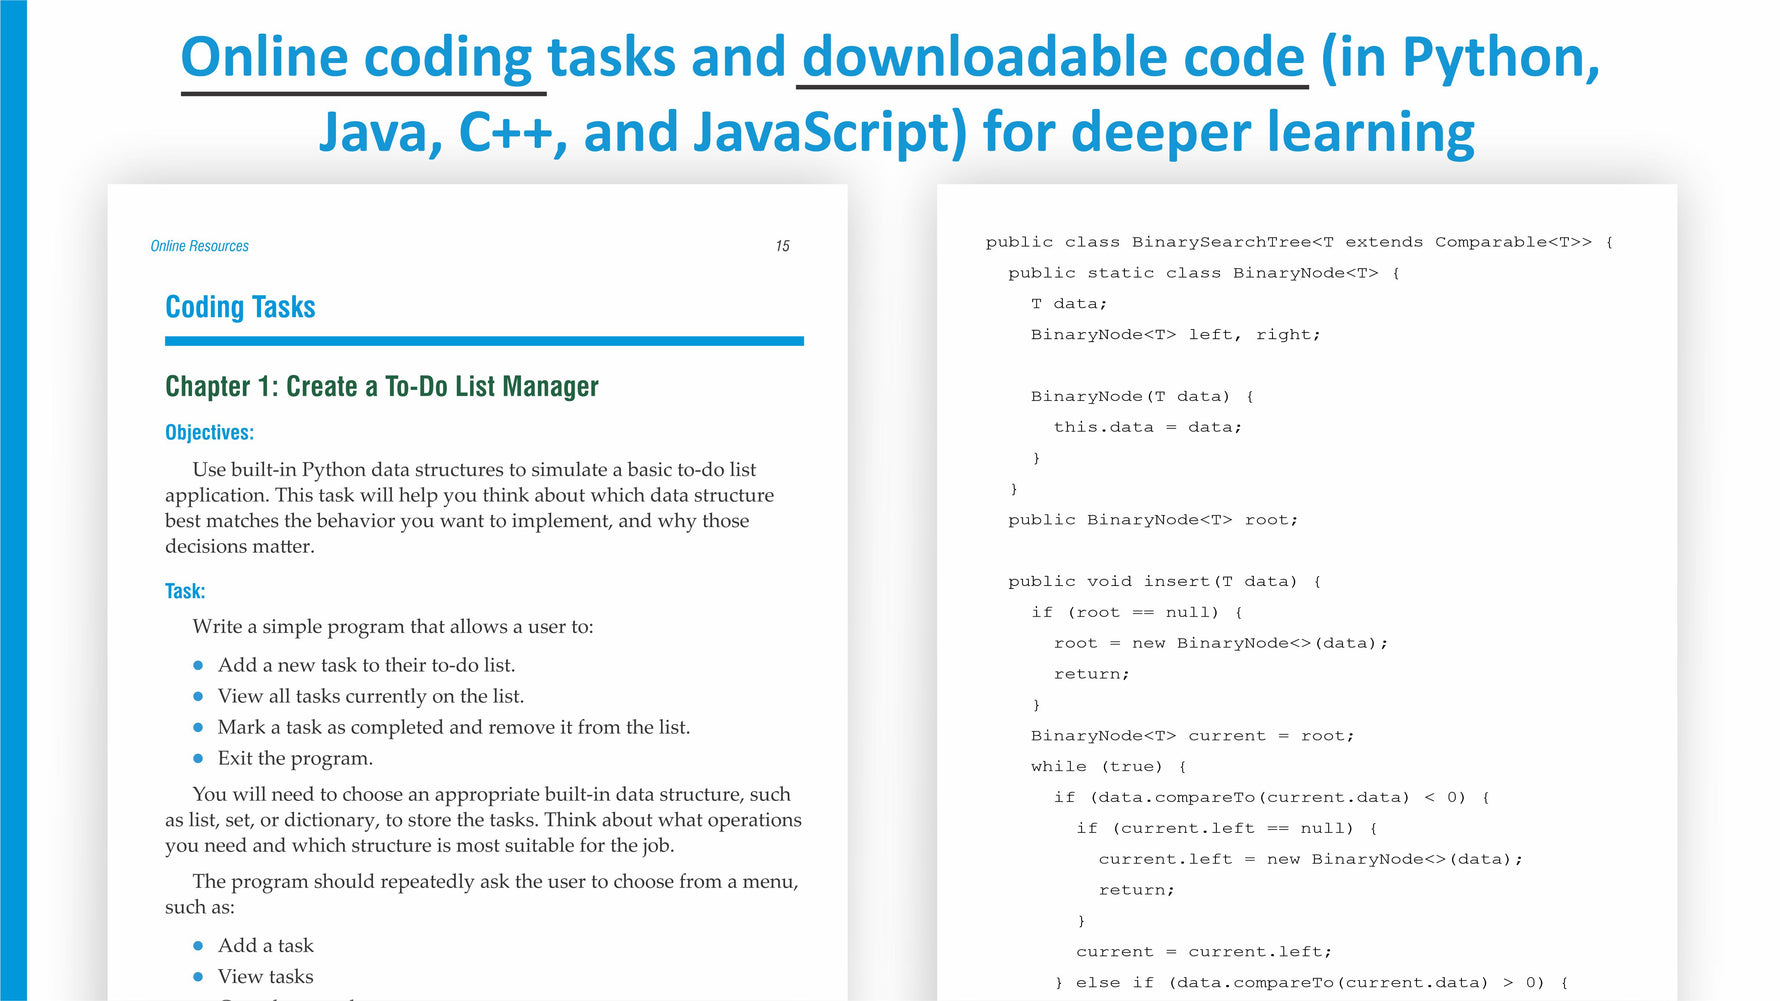The image size is (1780, 1001).
Task: Click bullet beside "Add a task" menu item
Action: (198, 946)
